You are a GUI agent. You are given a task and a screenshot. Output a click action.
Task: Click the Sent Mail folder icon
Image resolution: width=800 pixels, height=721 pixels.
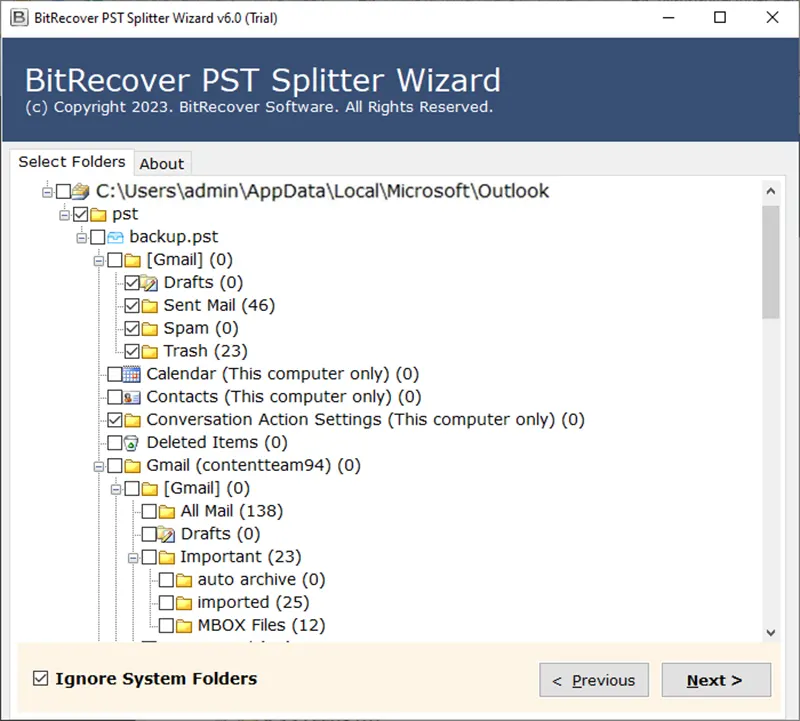coord(150,305)
